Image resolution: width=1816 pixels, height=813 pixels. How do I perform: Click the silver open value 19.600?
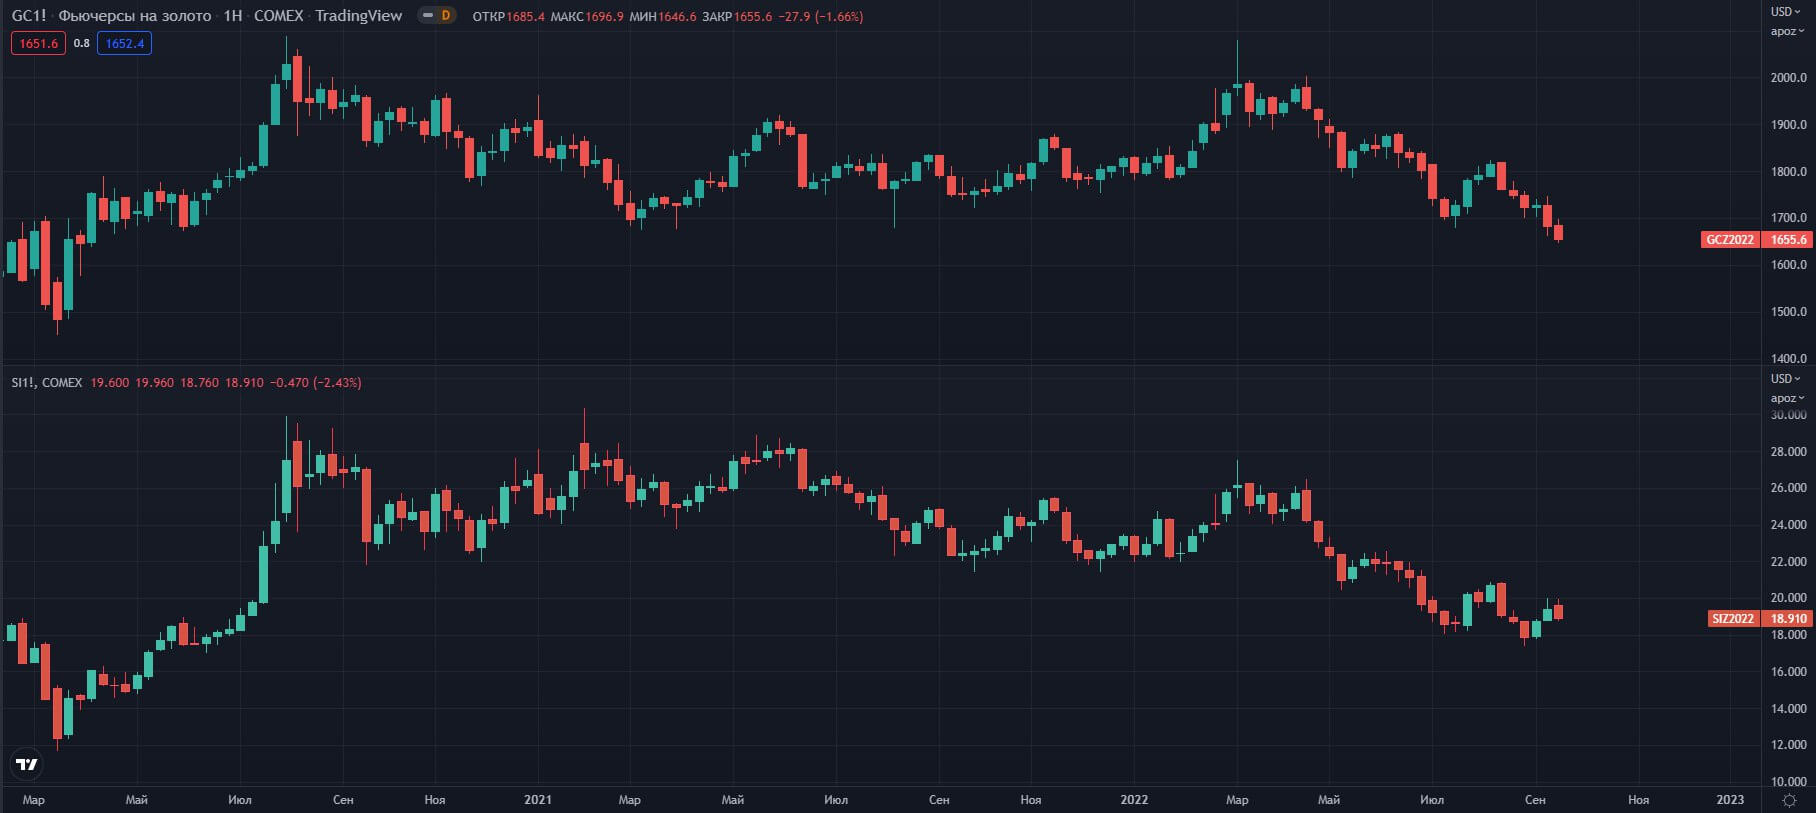coord(109,383)
